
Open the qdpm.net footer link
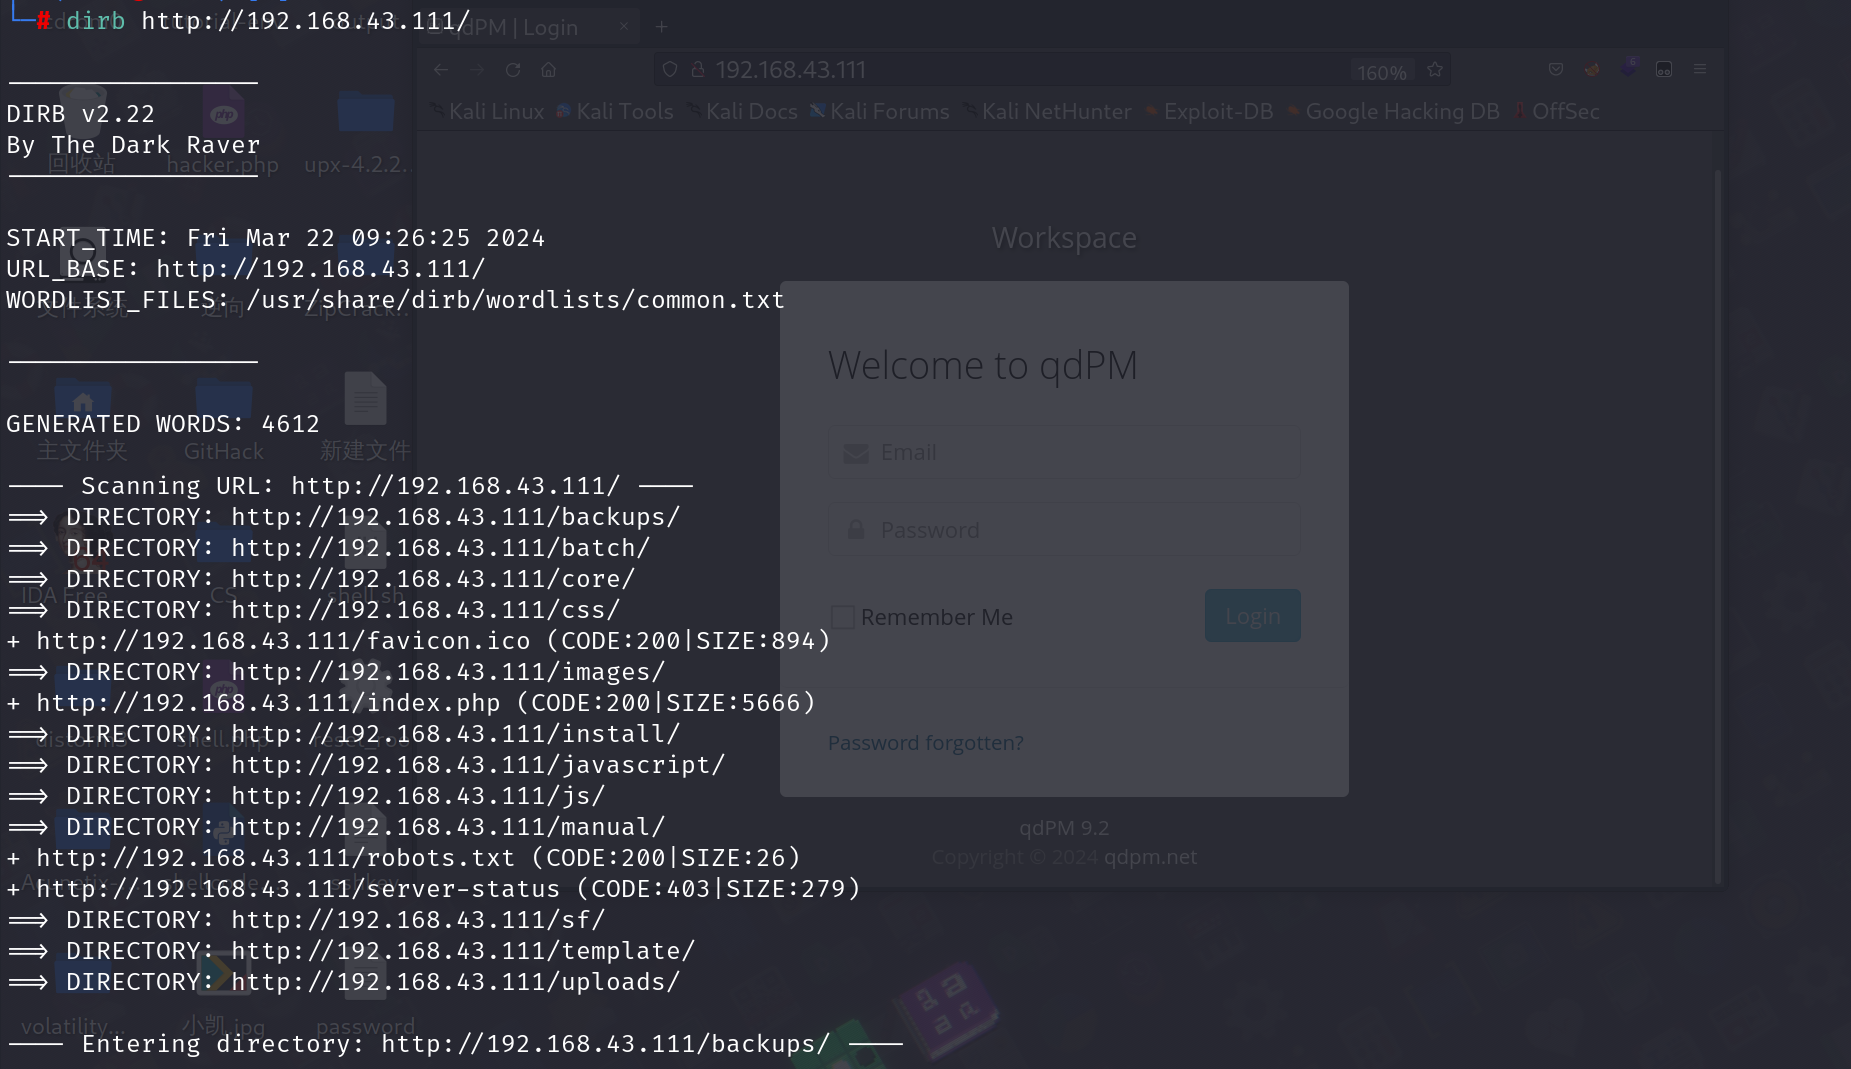[1150, 857]
